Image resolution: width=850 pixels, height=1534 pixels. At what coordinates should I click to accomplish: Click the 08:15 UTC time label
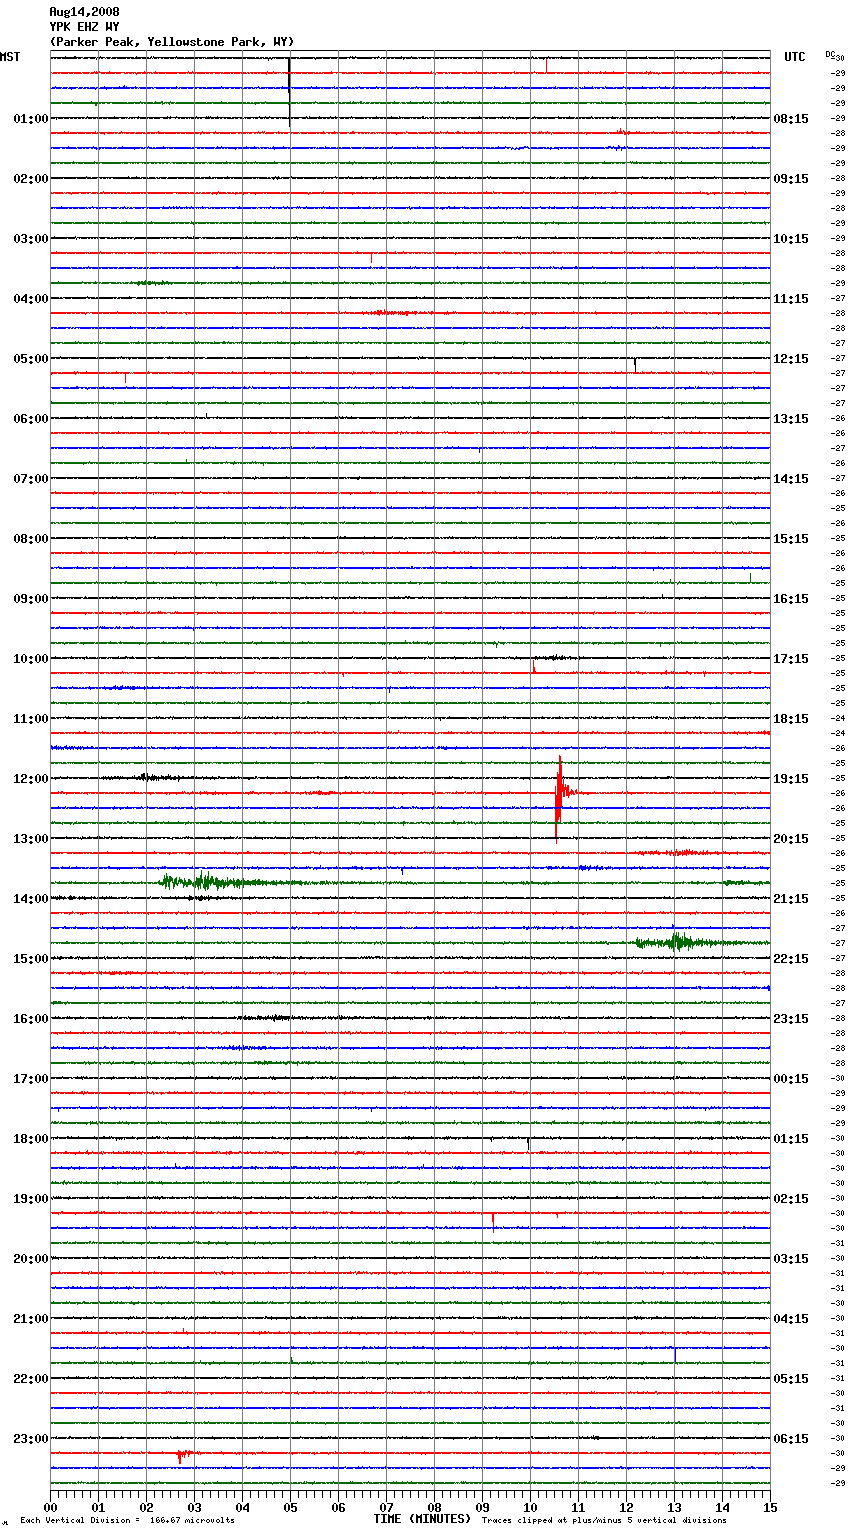(x=791, y=119)
